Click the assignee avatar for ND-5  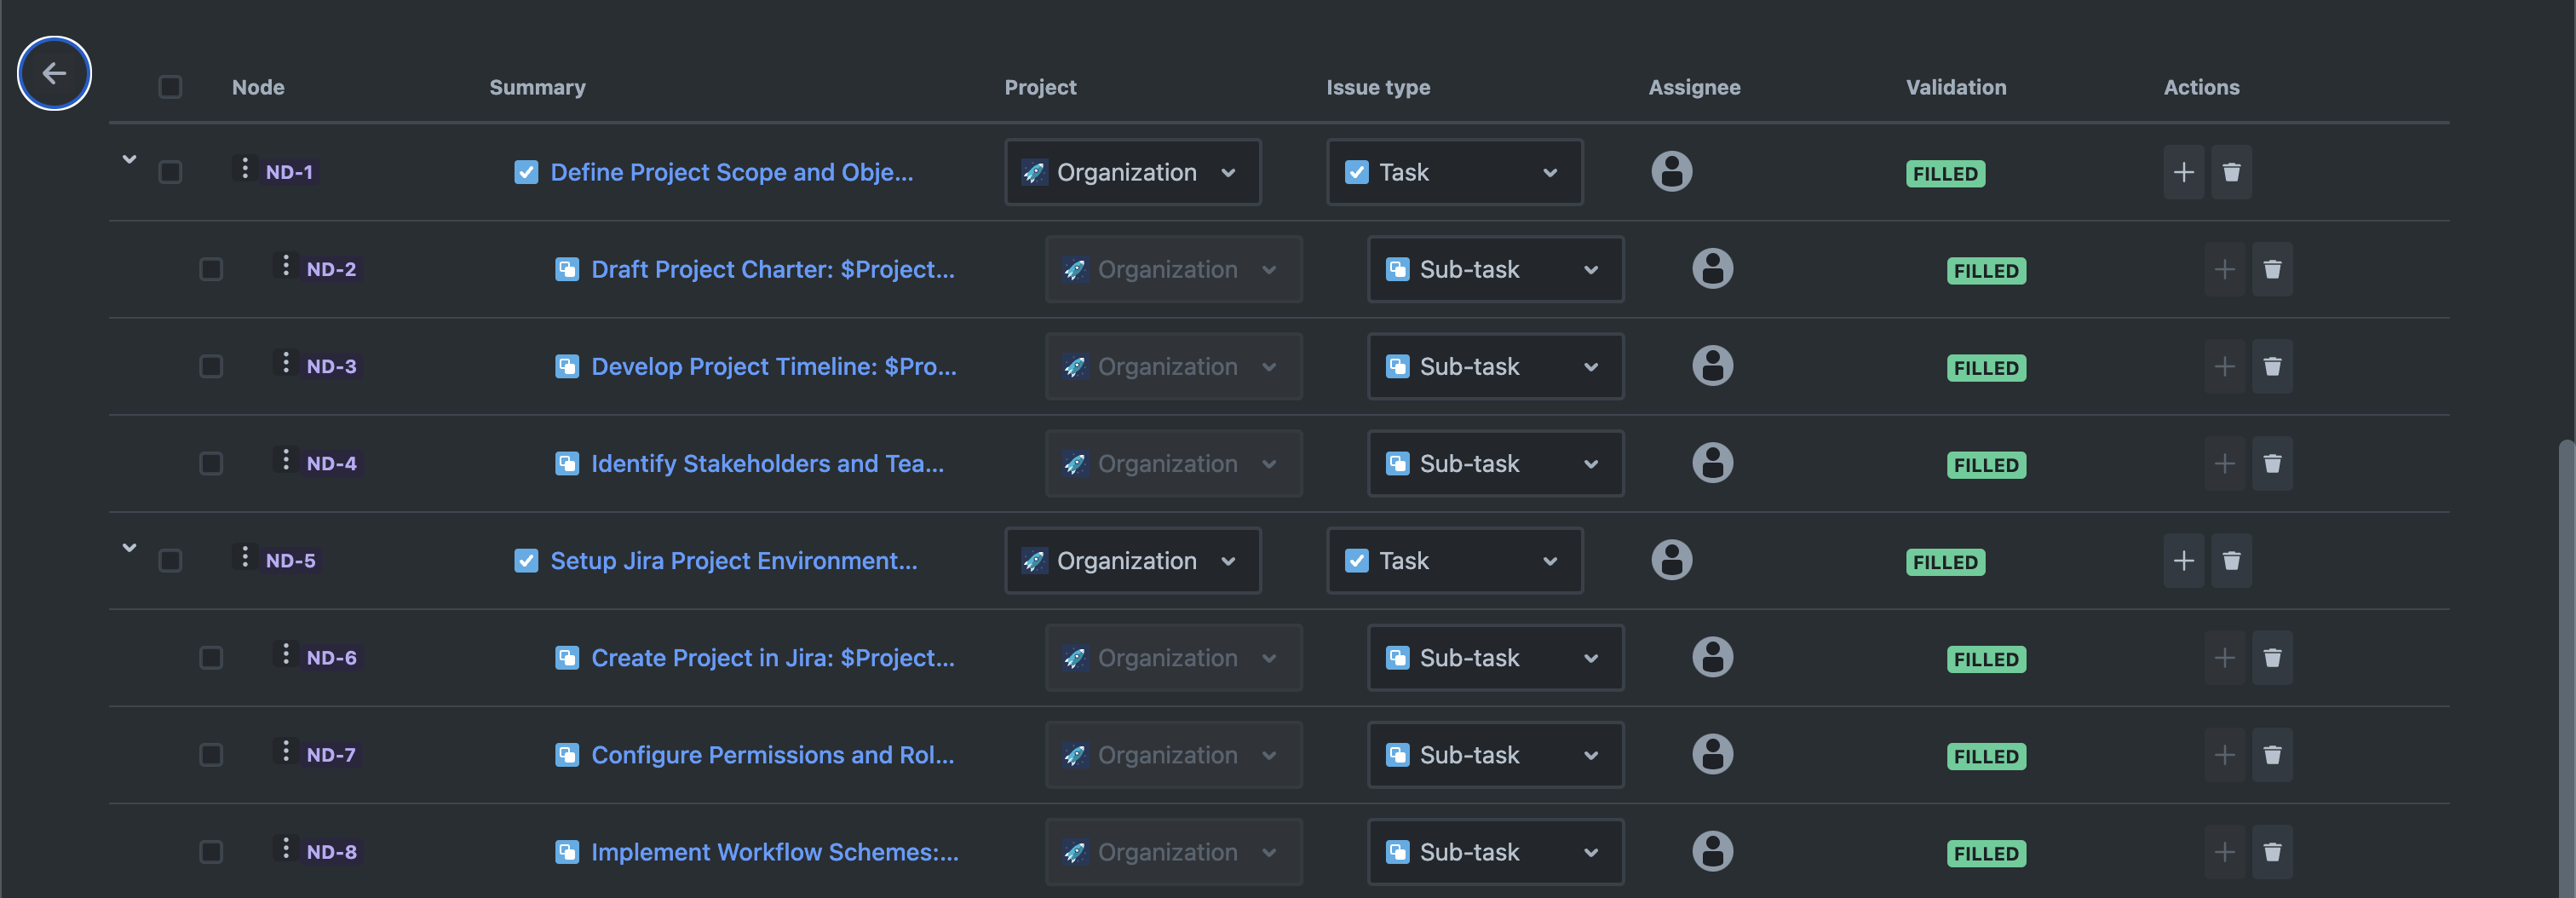(1671, 560)
